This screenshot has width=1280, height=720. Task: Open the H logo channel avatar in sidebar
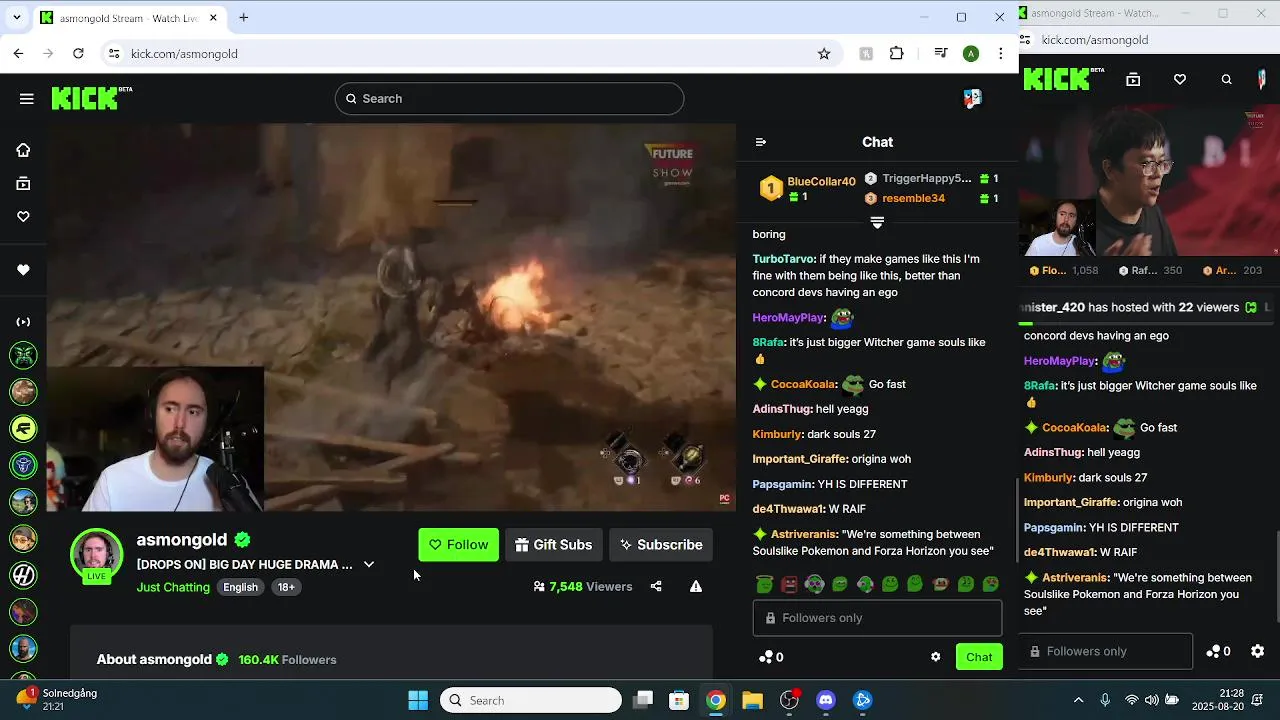tap(23, 575)
